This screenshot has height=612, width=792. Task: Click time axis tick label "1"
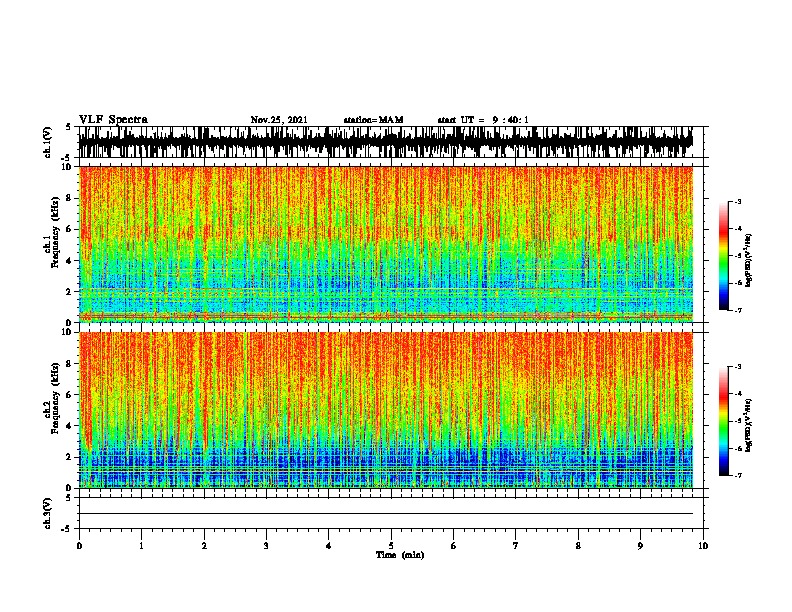pyautogui.click(x=141, y=545)
